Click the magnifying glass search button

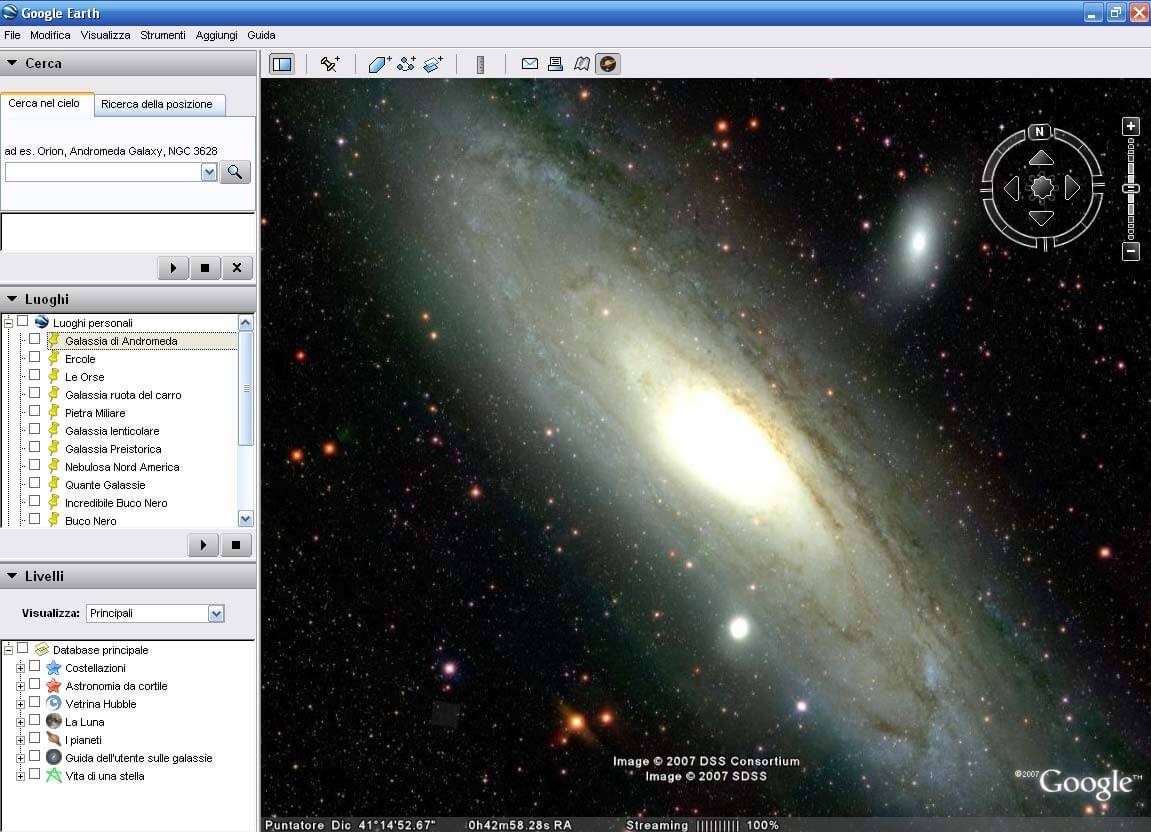[x=235, y=172]
